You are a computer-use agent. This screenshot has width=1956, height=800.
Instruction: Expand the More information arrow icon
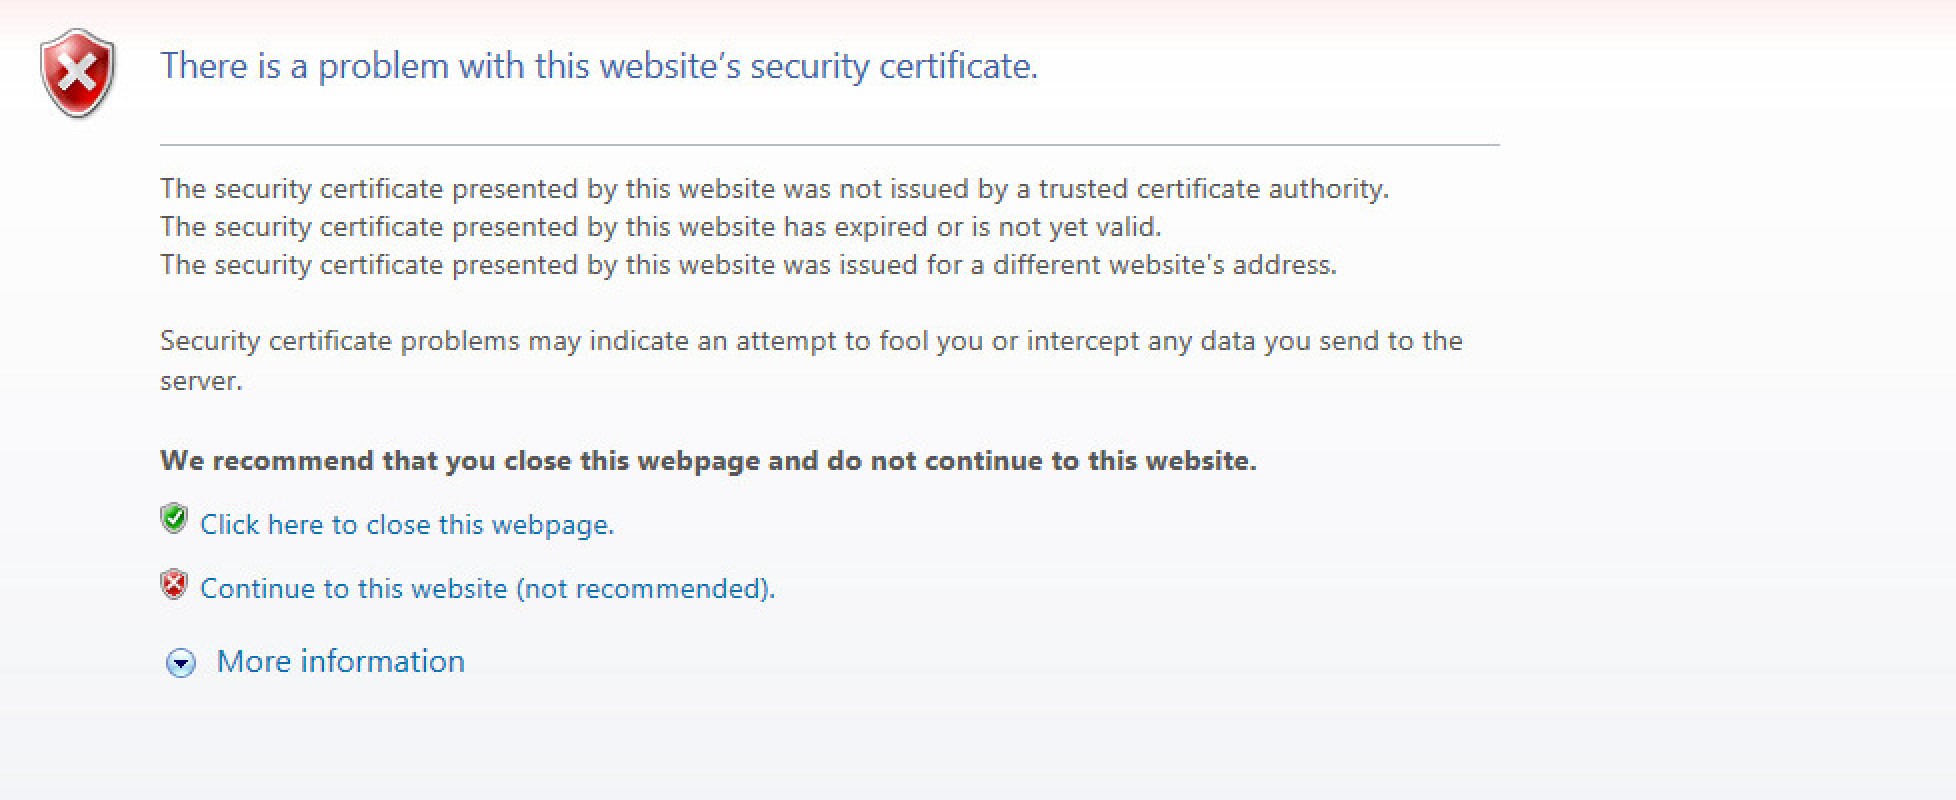pos(181,663)
